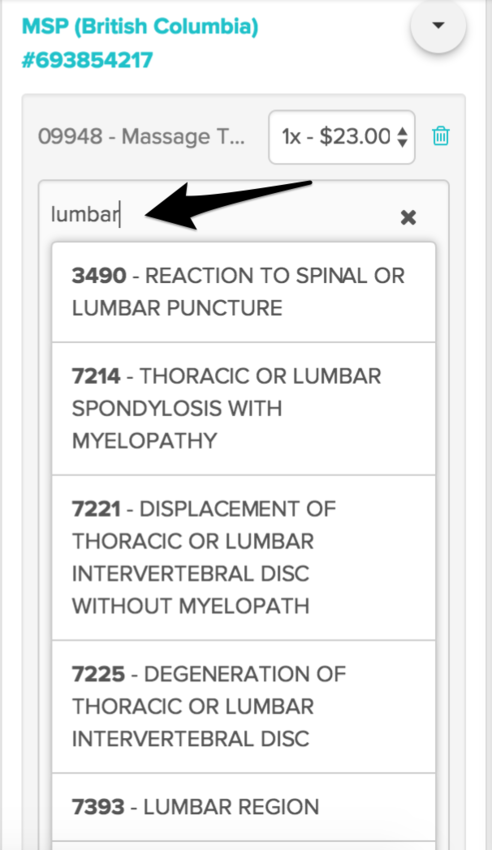Image resolution: width=492 pixels, height=850 pixels.
Task: Click the bold code 7393
Action: (98, 807)
